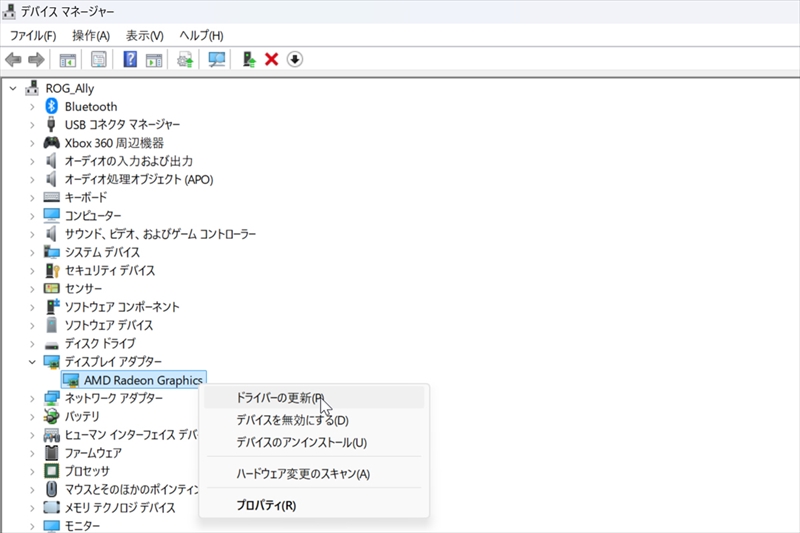Image resolution: width=800 pixels, height=533 pixels.
Task: Click the enable device green arrow icon
Action: click(248, 60)
